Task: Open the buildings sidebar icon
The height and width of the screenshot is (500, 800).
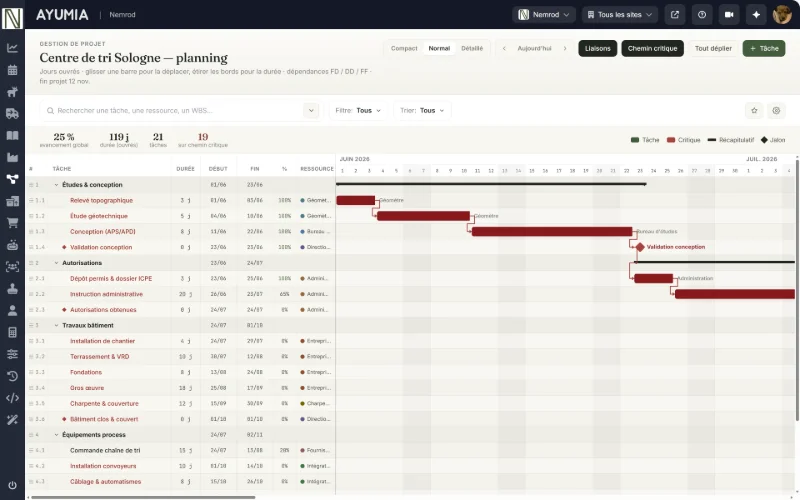Action: pyautogui.click(x=12, y=201)
